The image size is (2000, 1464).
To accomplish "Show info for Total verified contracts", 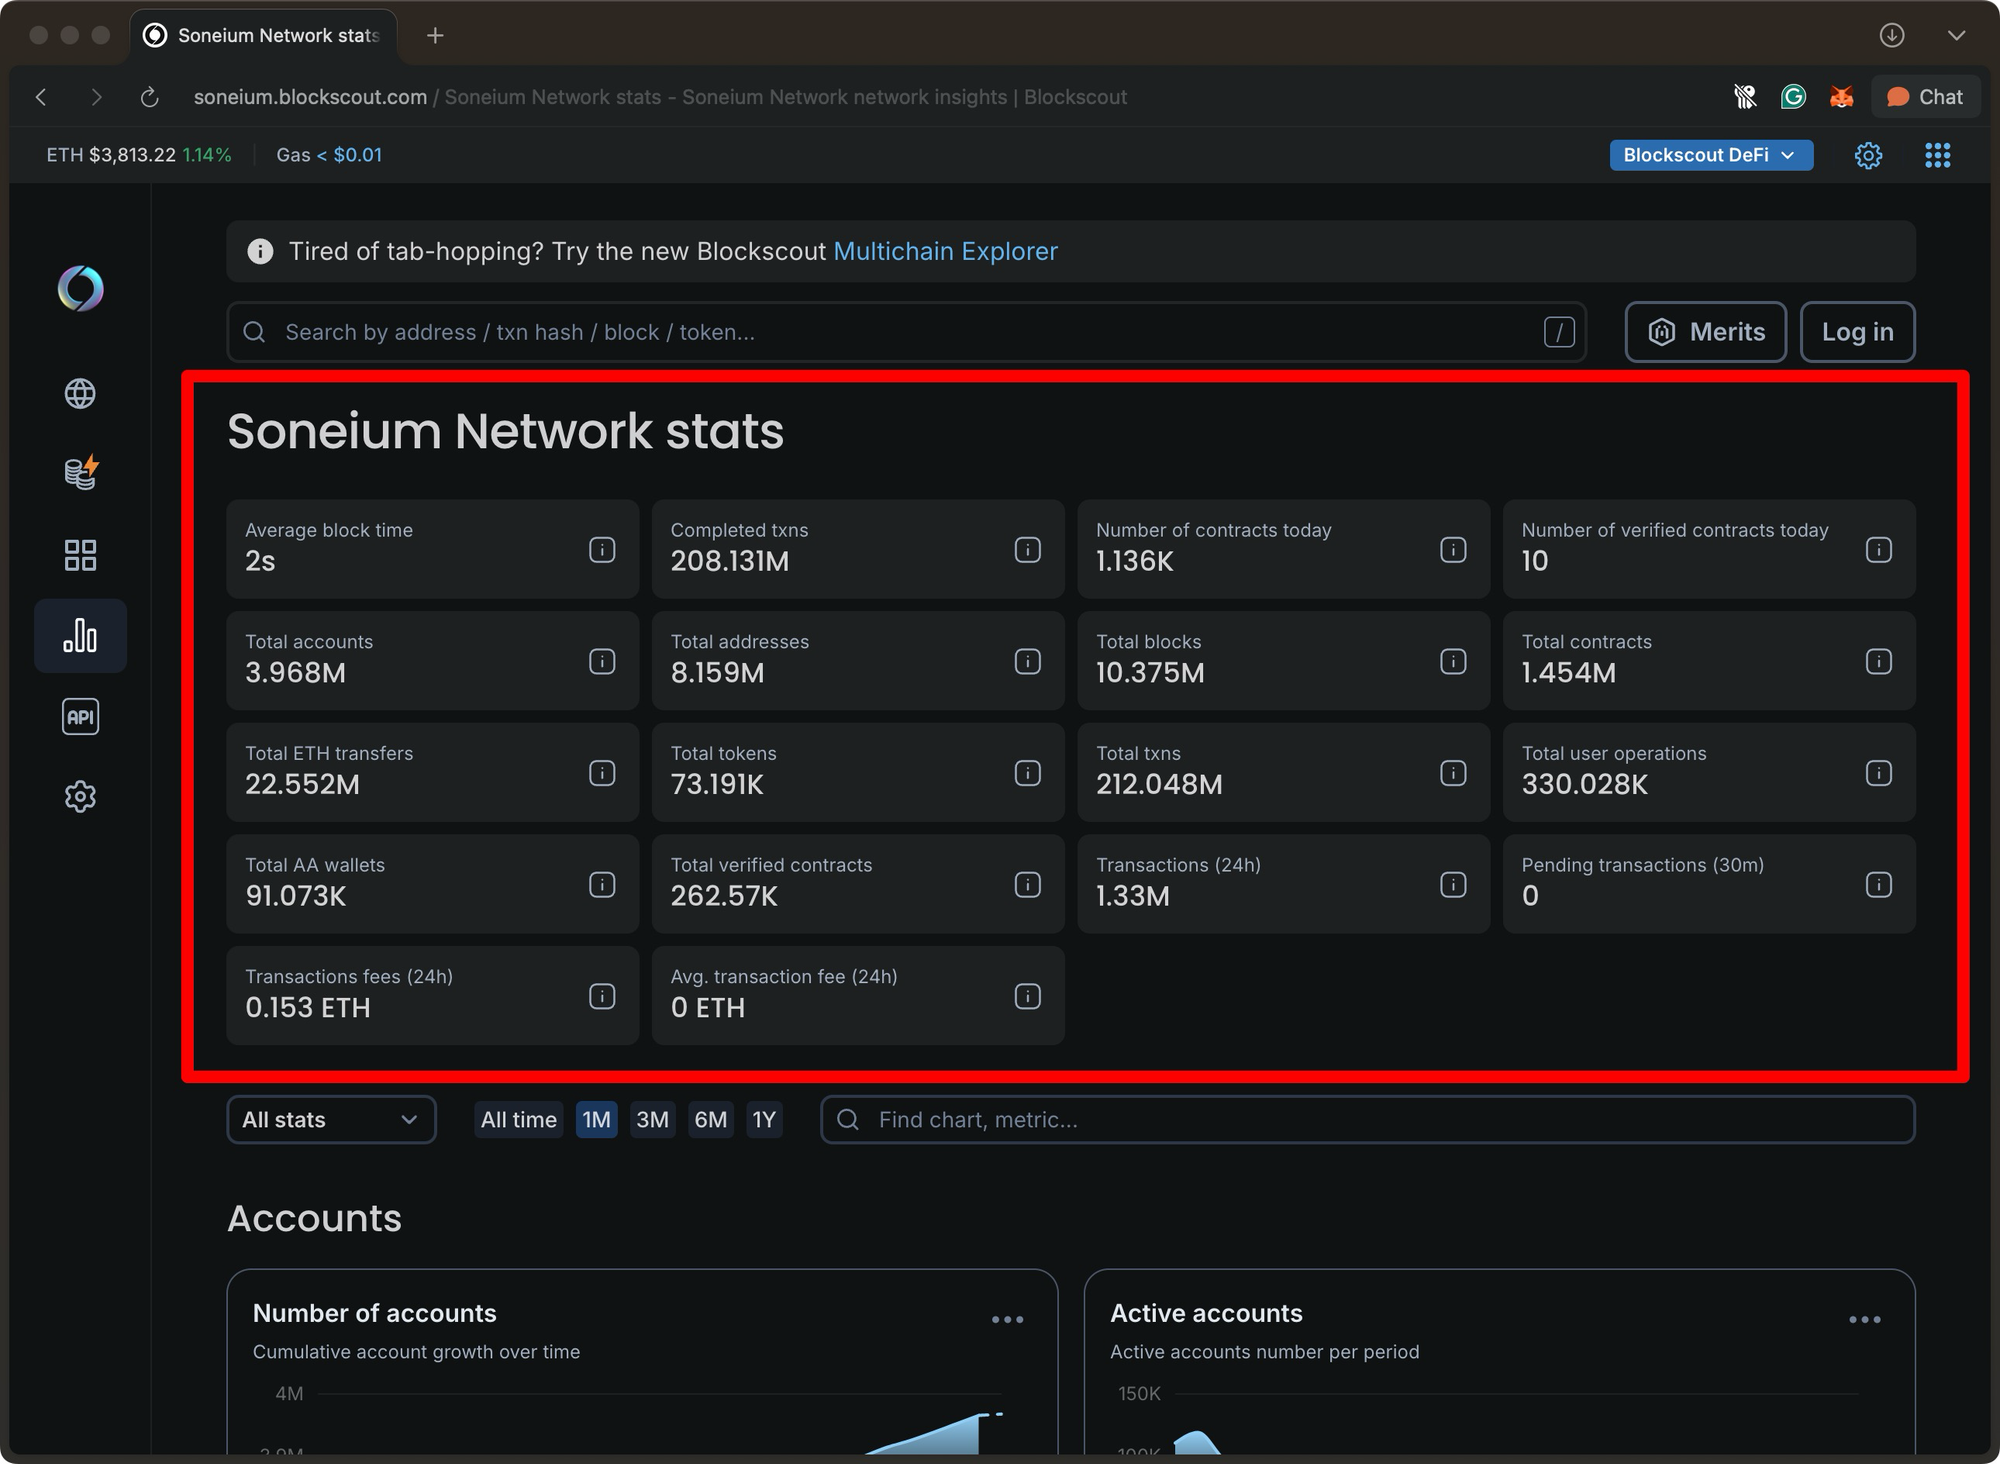I will (1028, 885).
